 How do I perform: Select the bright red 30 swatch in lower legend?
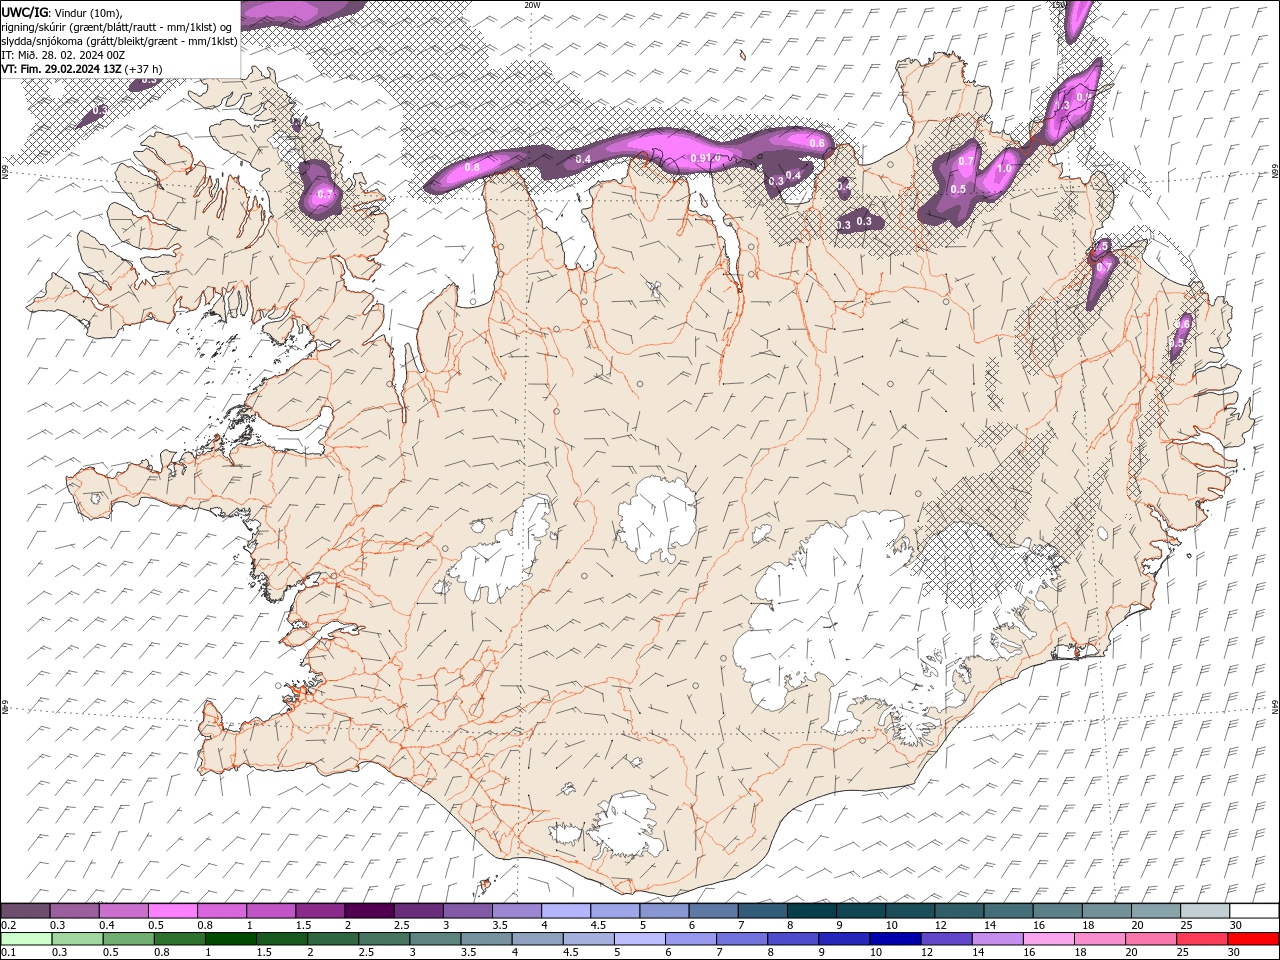(x=1253, y=939)
